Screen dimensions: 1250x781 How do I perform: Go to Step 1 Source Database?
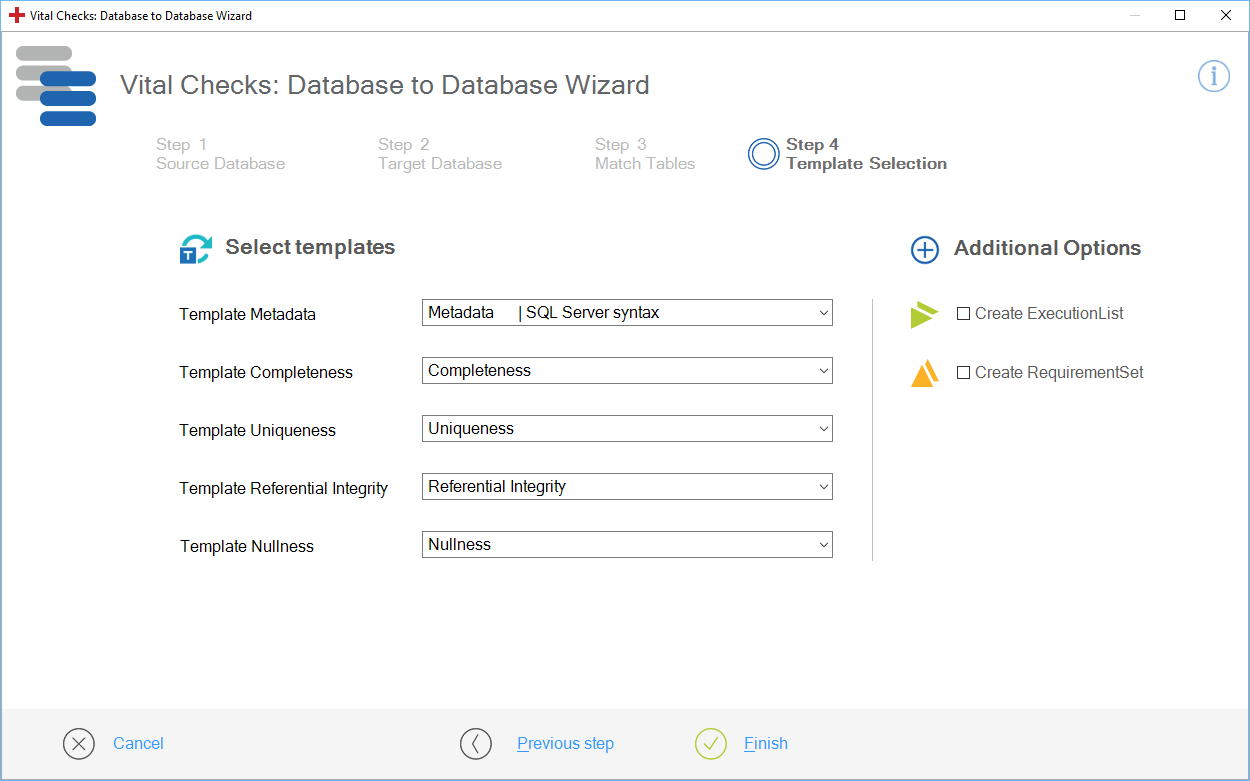220,154
